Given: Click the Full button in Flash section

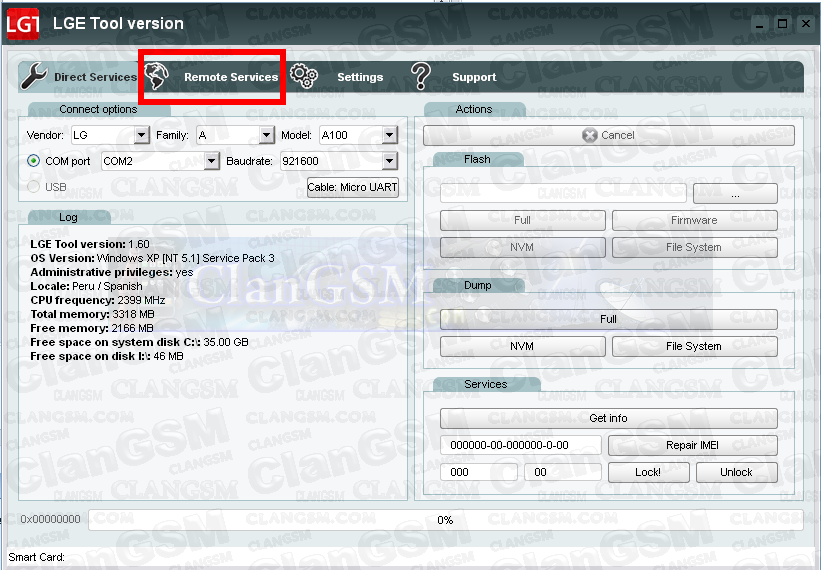Looking at the screenshot, I should pos(523,220).
